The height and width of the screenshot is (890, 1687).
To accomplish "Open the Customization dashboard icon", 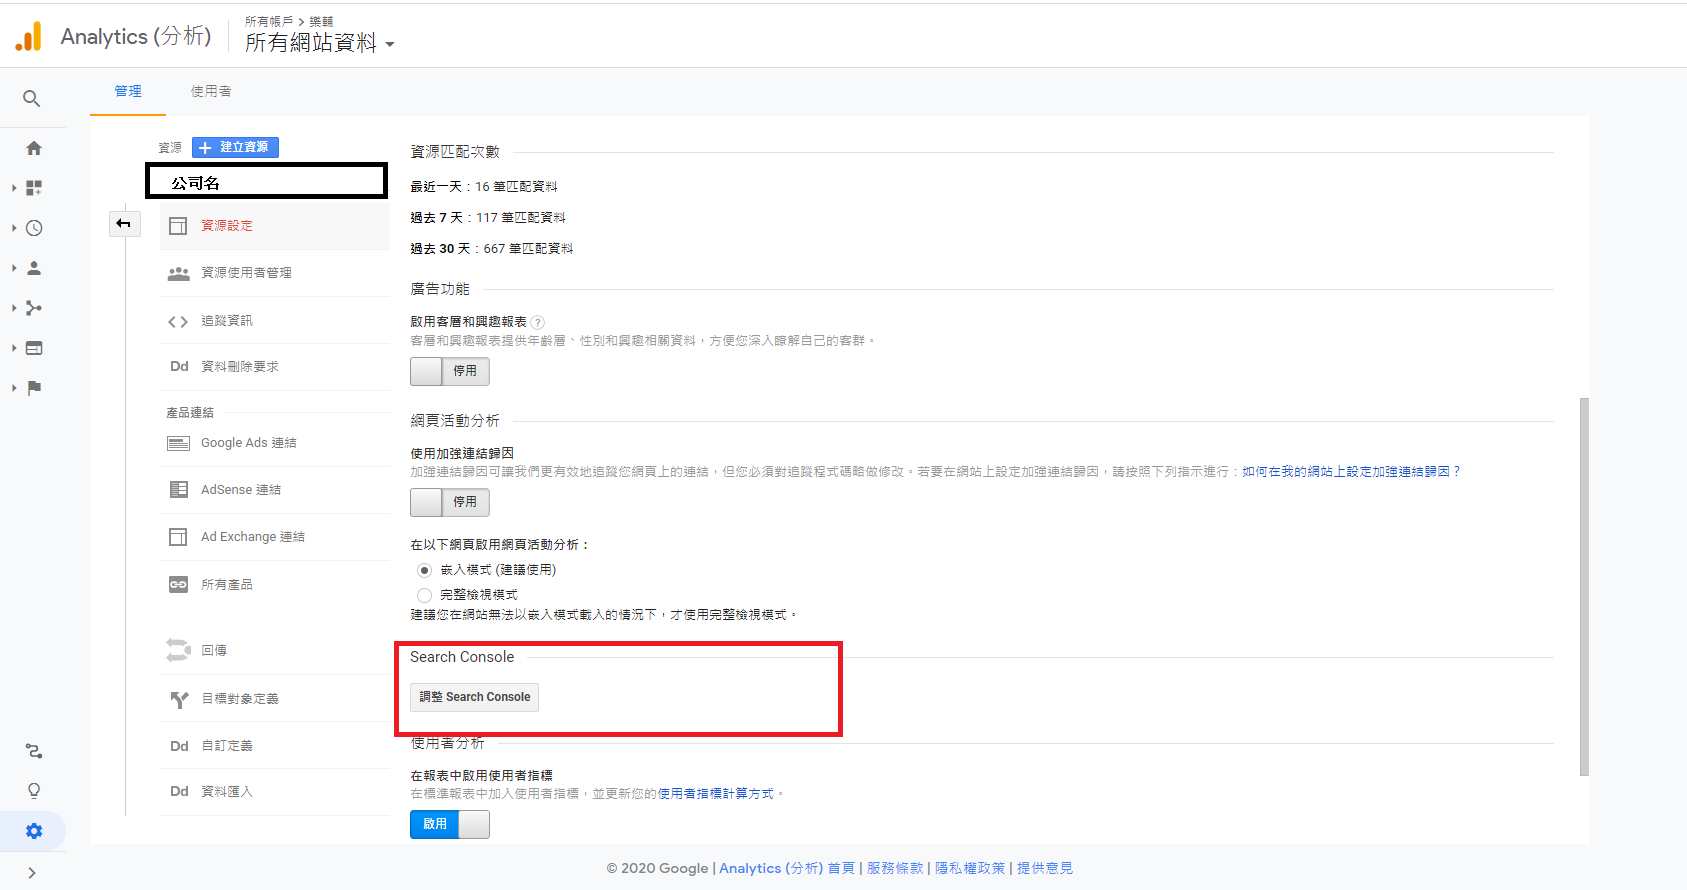I will (x=34, y=188).
